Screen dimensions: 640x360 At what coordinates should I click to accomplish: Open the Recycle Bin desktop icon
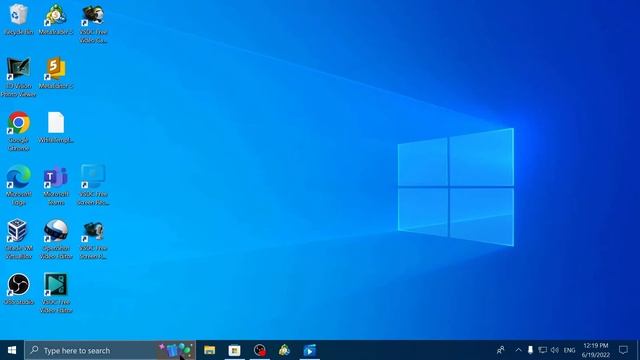click(x=18, y=20)
